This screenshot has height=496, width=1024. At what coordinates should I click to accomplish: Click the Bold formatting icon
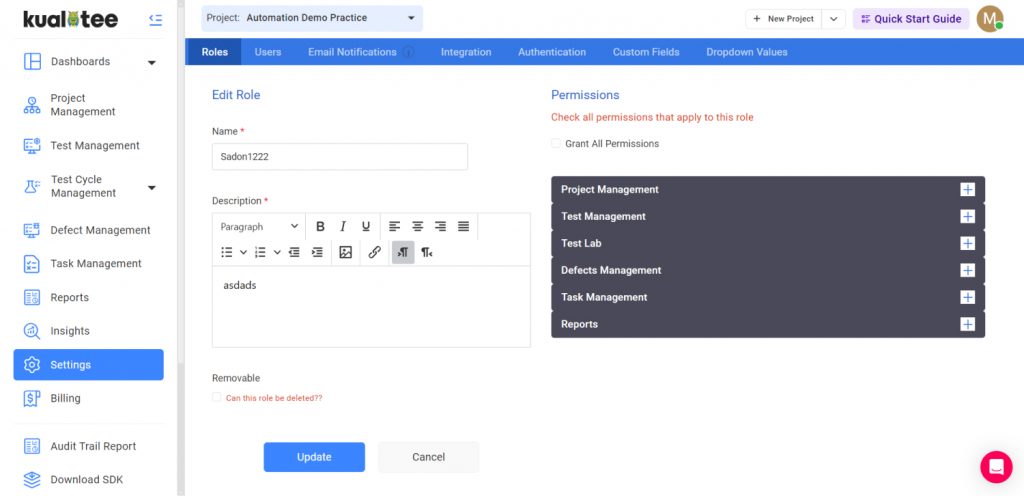pos(320,227)
